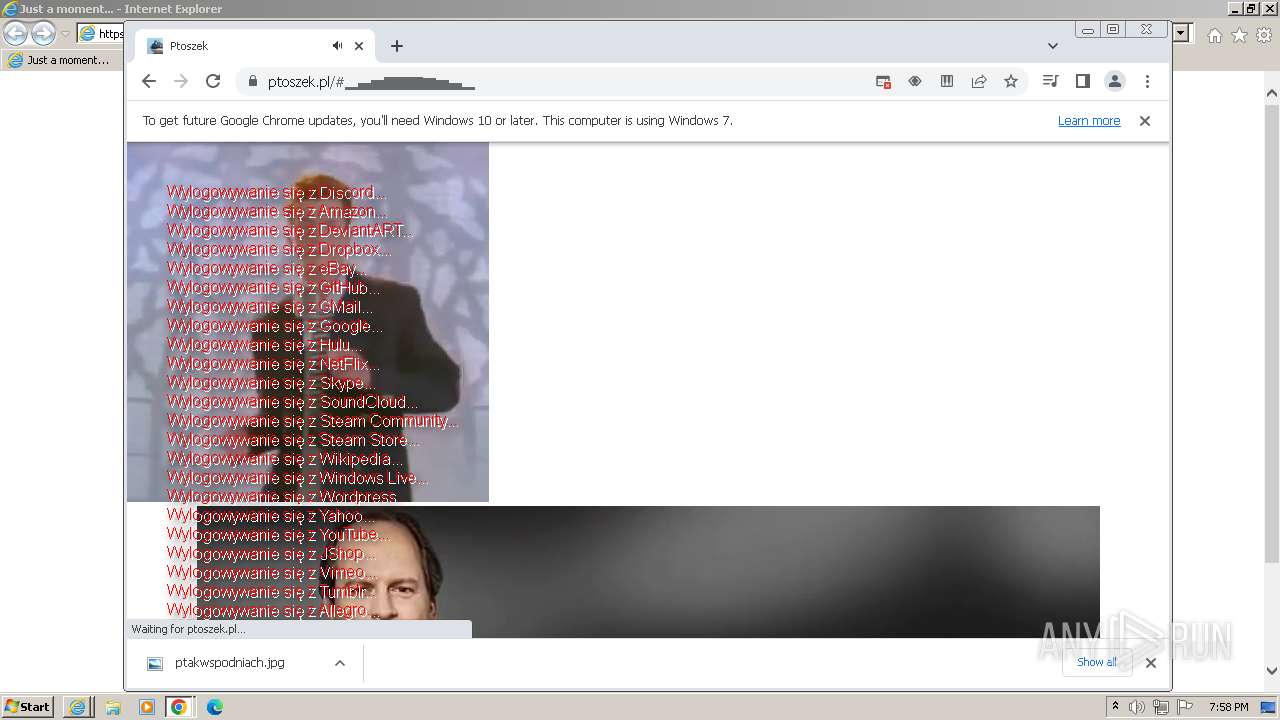Show hidden tray icons
The height and width of the screenshot is (720, 1280).
click(1115, 707)
